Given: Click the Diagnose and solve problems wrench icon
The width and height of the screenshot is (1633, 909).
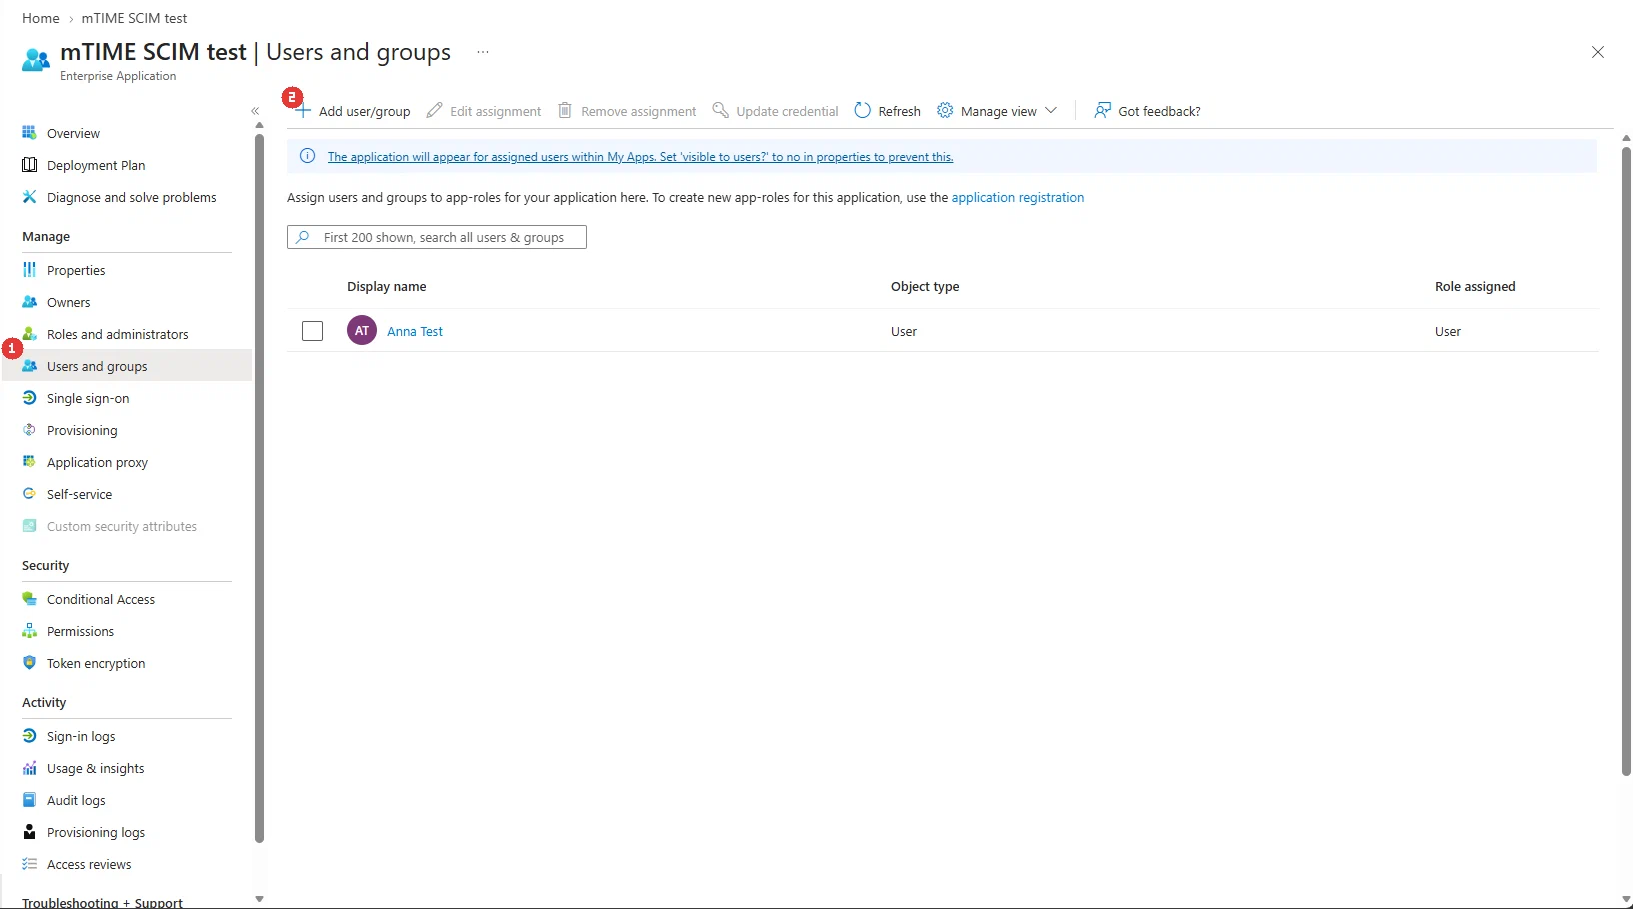Looking at the screenshot, I should [29, 197].
